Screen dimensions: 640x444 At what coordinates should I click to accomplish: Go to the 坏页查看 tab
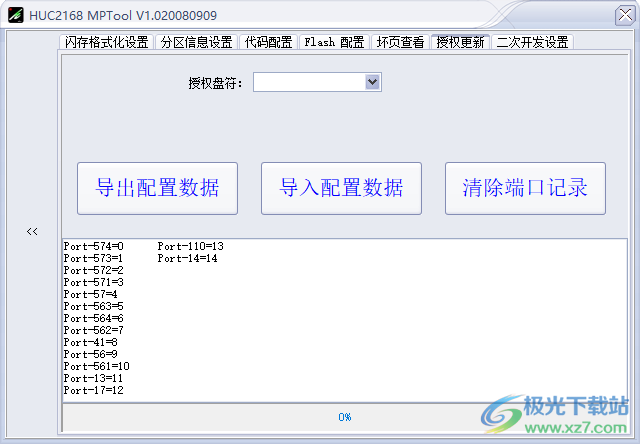coord(400,42)
